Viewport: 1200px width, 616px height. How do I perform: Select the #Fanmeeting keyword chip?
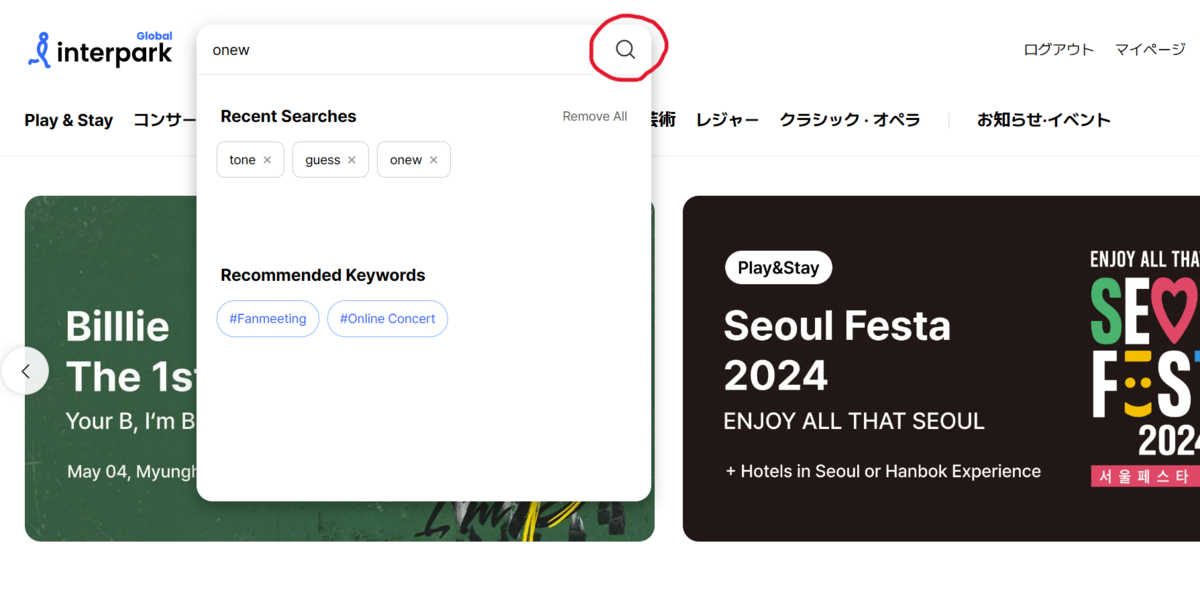click(267, 318)
